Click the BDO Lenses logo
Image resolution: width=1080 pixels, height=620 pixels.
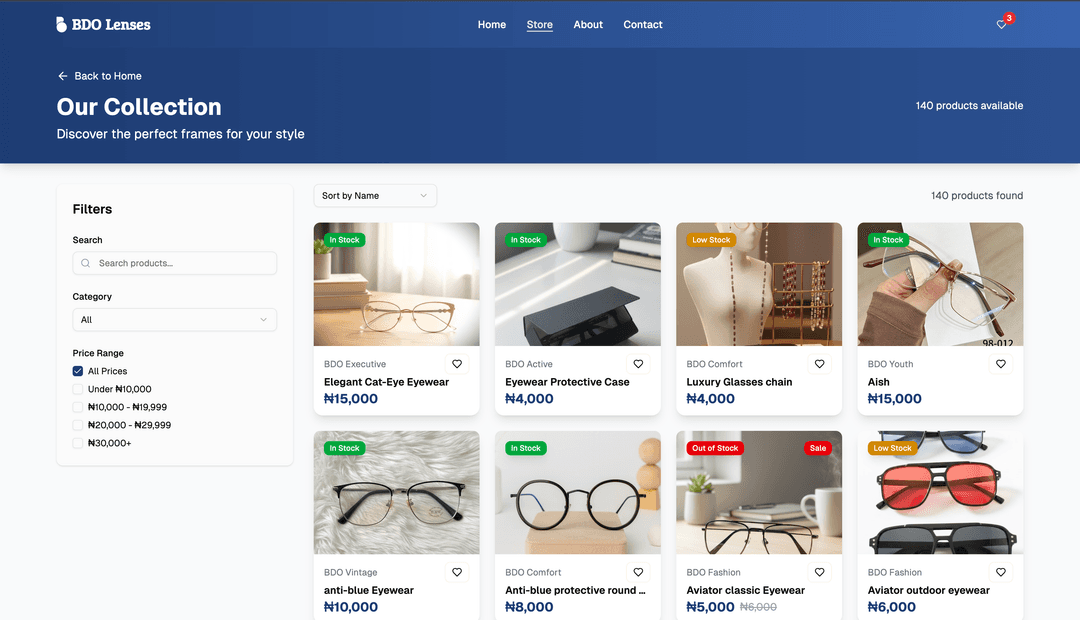pyautogui.click(x=103, y=24)
